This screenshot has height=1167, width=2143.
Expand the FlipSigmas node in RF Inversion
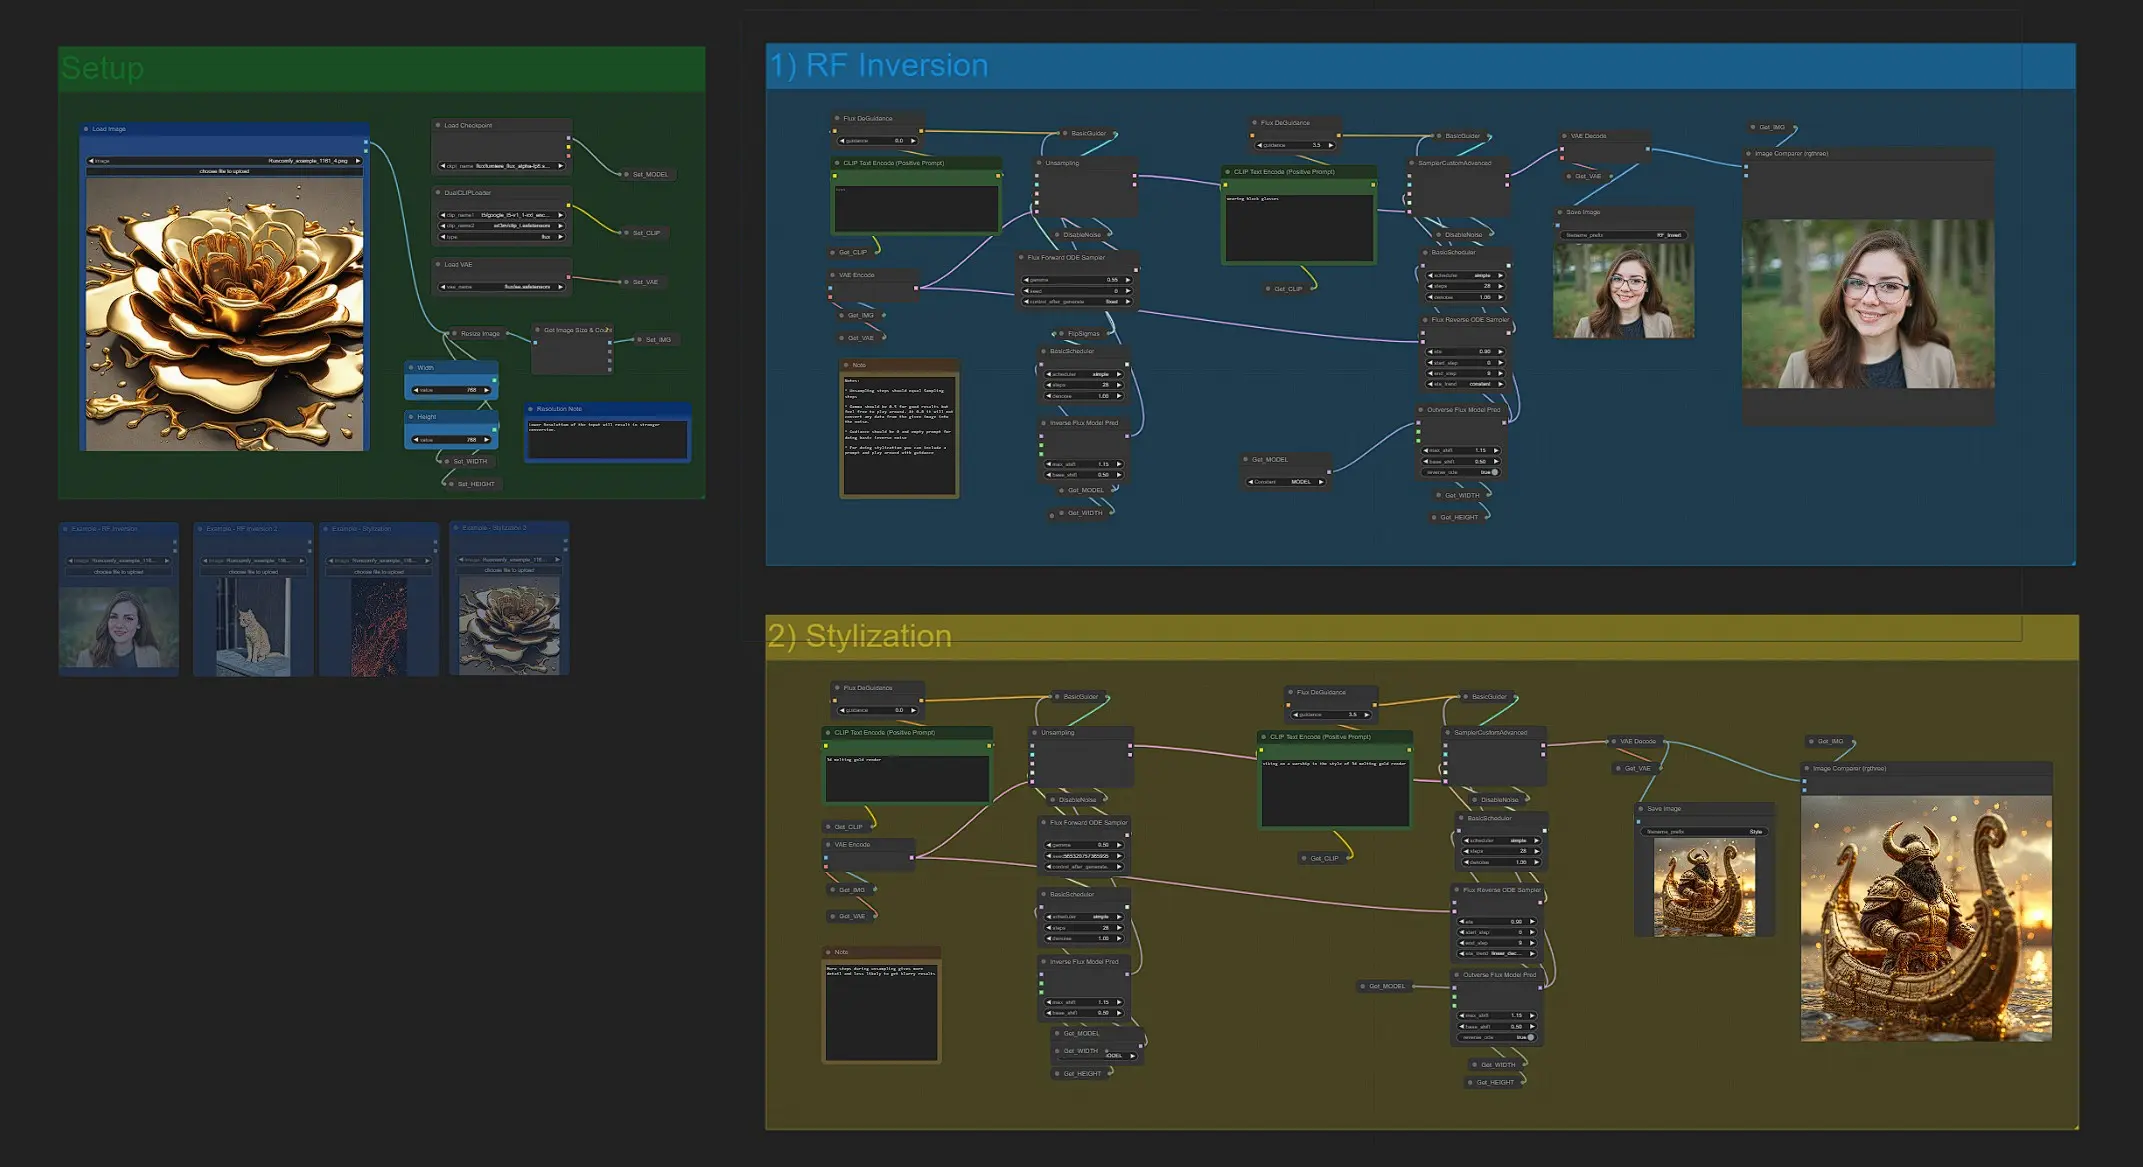coord(1062,333)
